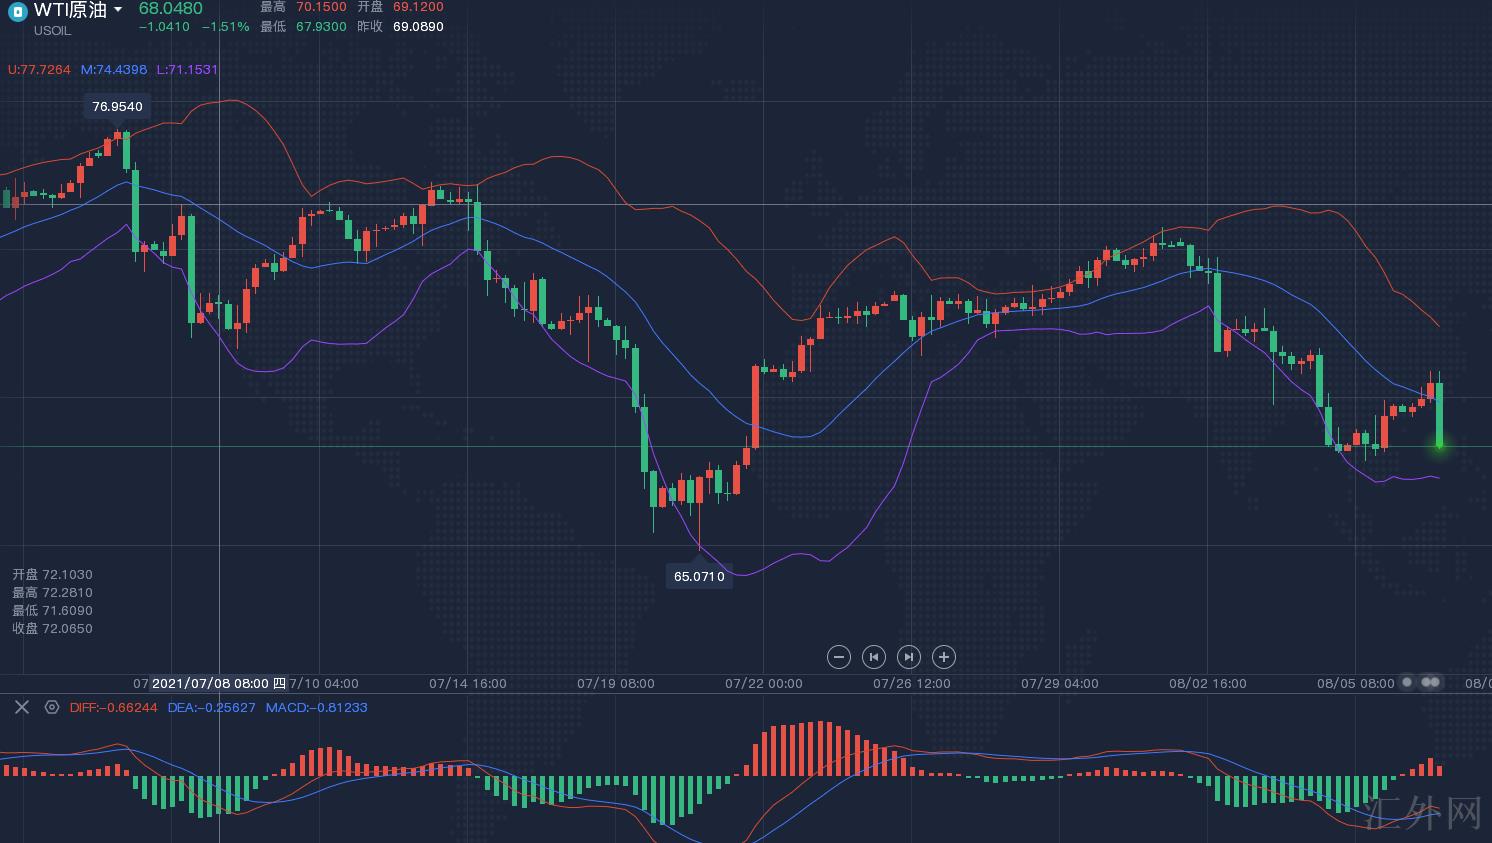Click the blue MACD:-0.81233 value label
Image resolution: width=1492 pixels, height=843 pixels.
[x=316, y=707]
